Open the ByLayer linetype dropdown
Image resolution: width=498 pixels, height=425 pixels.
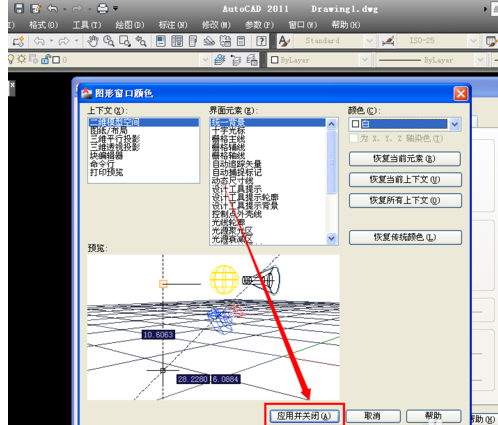[x=479, y=60]
